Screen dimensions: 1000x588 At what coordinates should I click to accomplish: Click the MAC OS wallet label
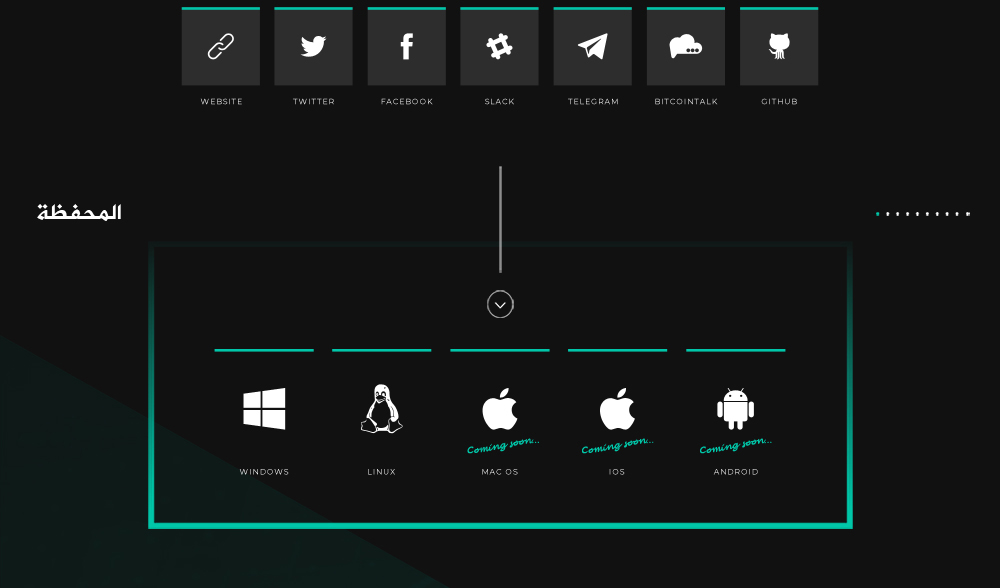coord(500,472)
